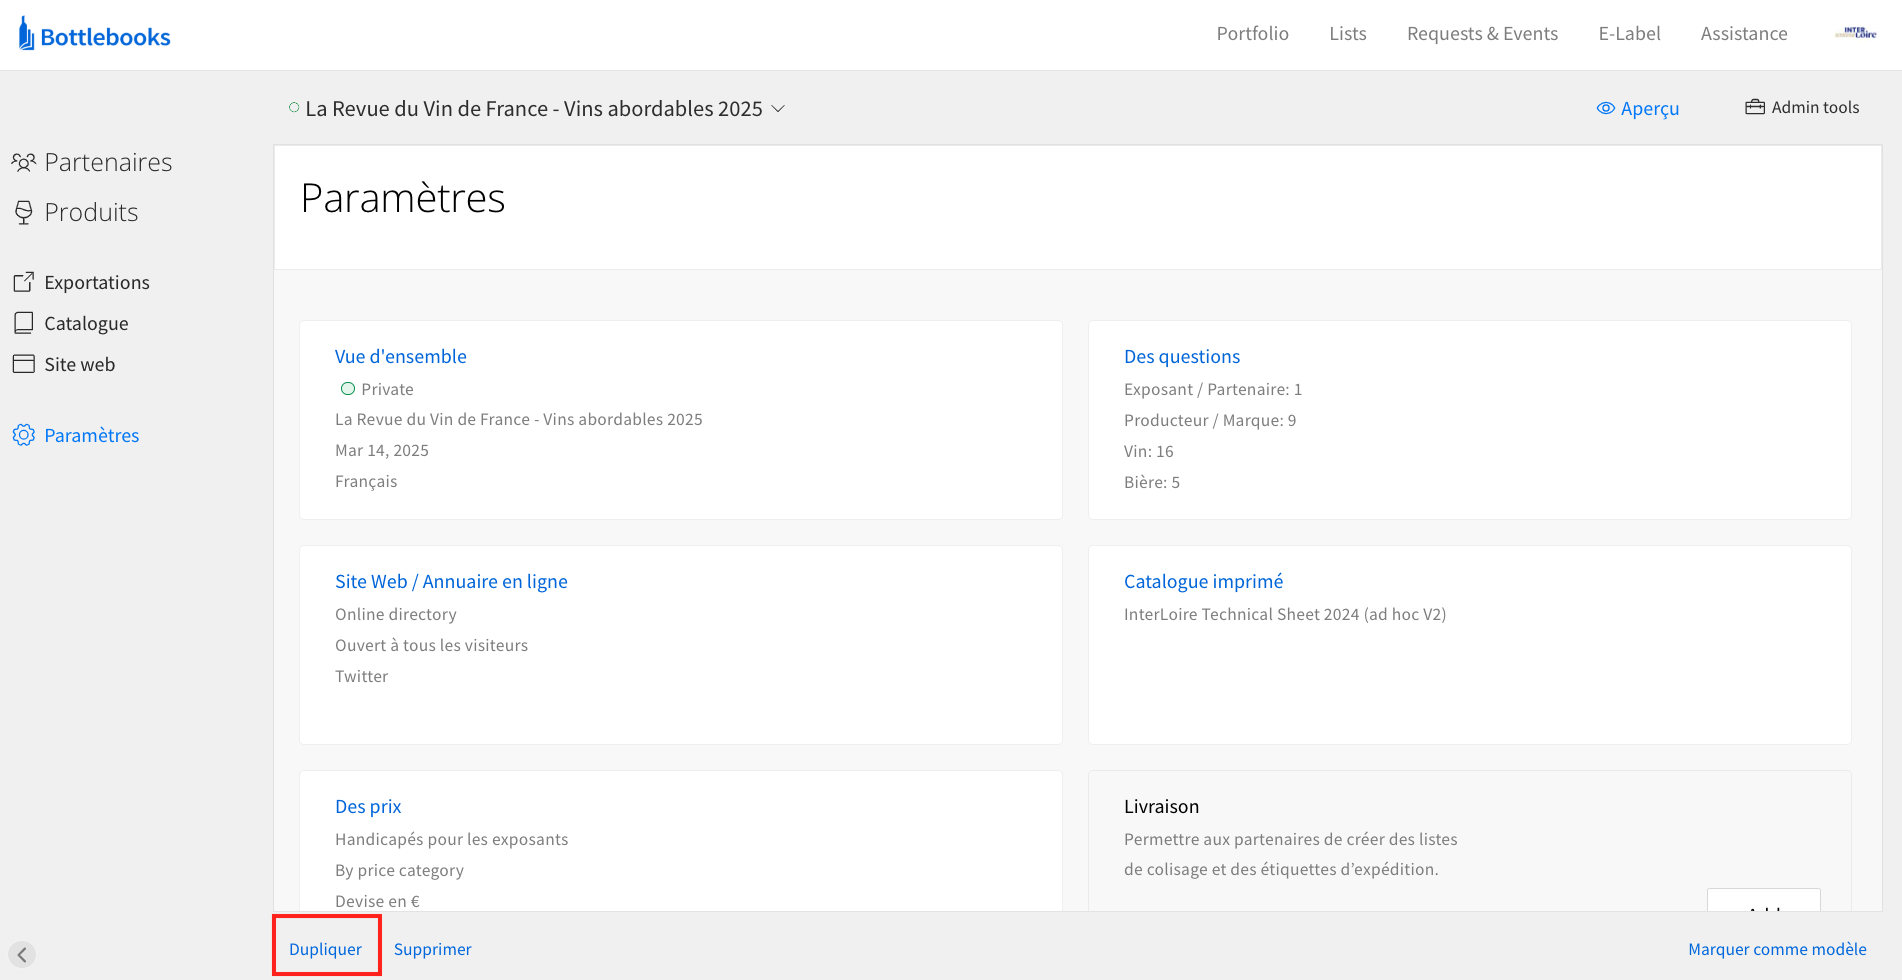Open the Lists menu
The width and height of the screenshot is (1902, 980).
1347,34
